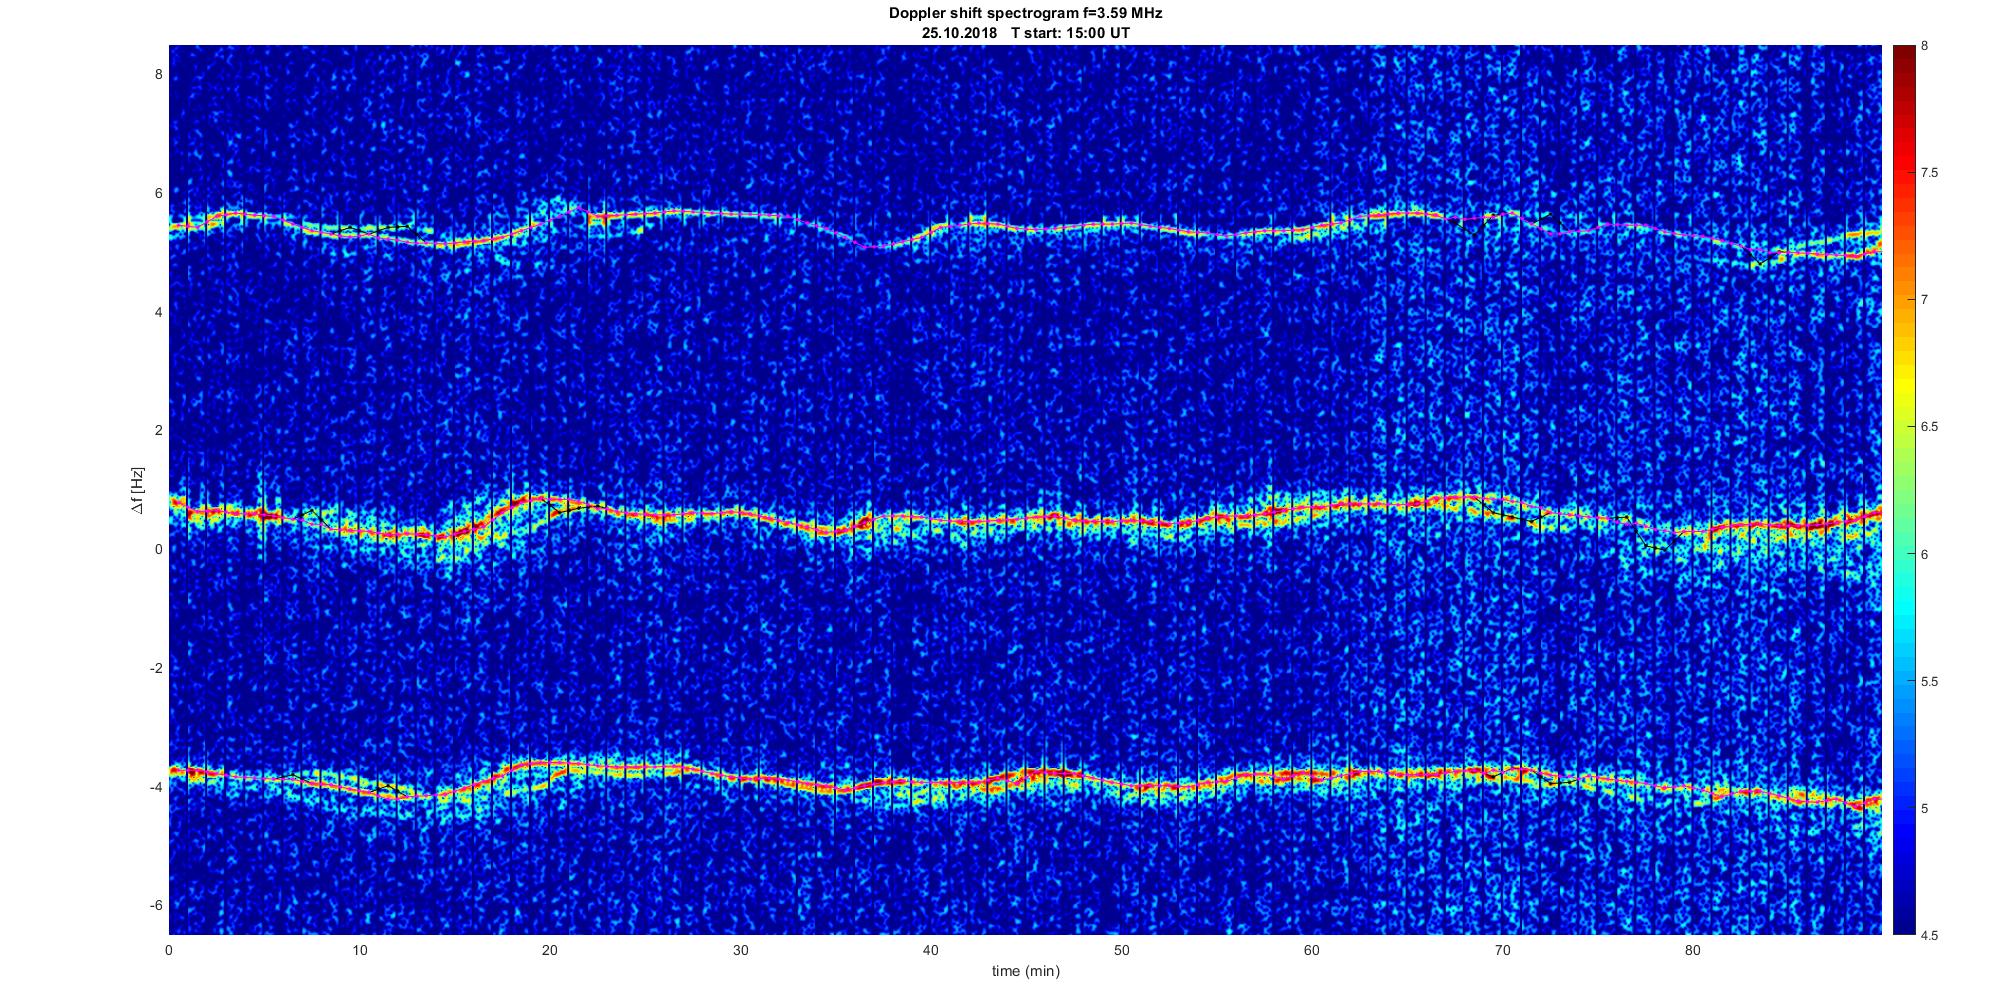Click the middle Doppler trace near 0.5 Hz

click(x=1025, y=520)
